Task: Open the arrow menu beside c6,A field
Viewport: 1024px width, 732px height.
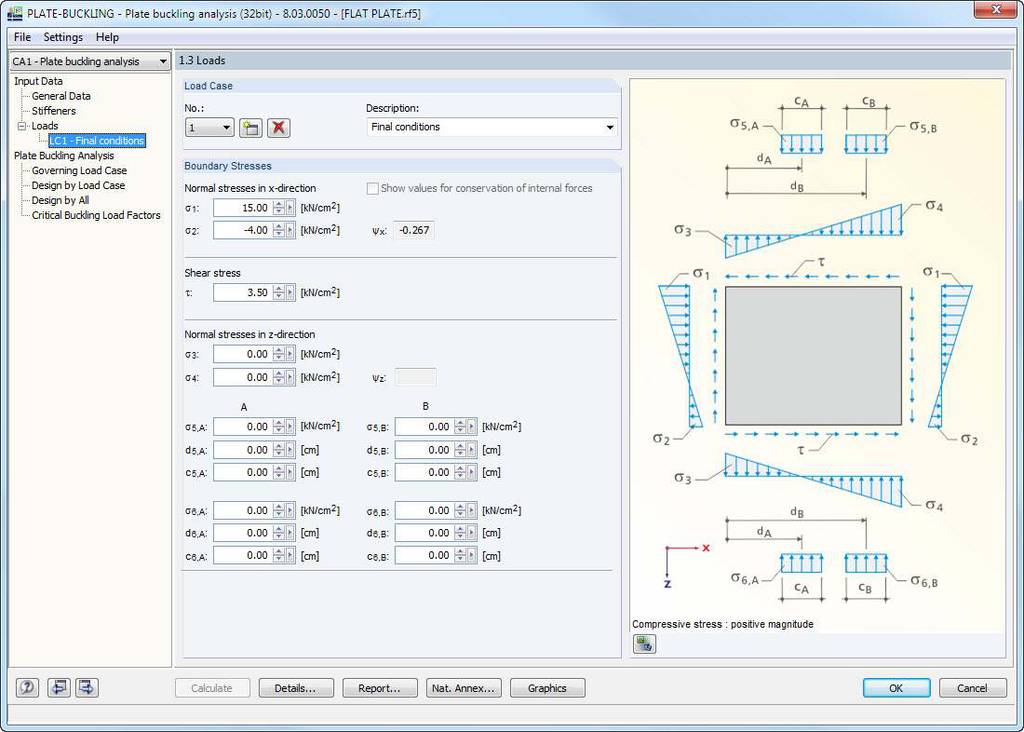Action: (x=291, y=556)
